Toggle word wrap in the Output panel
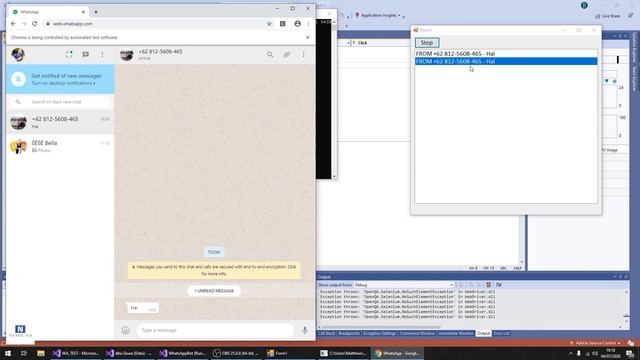Viewport: 640px width, 360px height. [x=498, y=285]
